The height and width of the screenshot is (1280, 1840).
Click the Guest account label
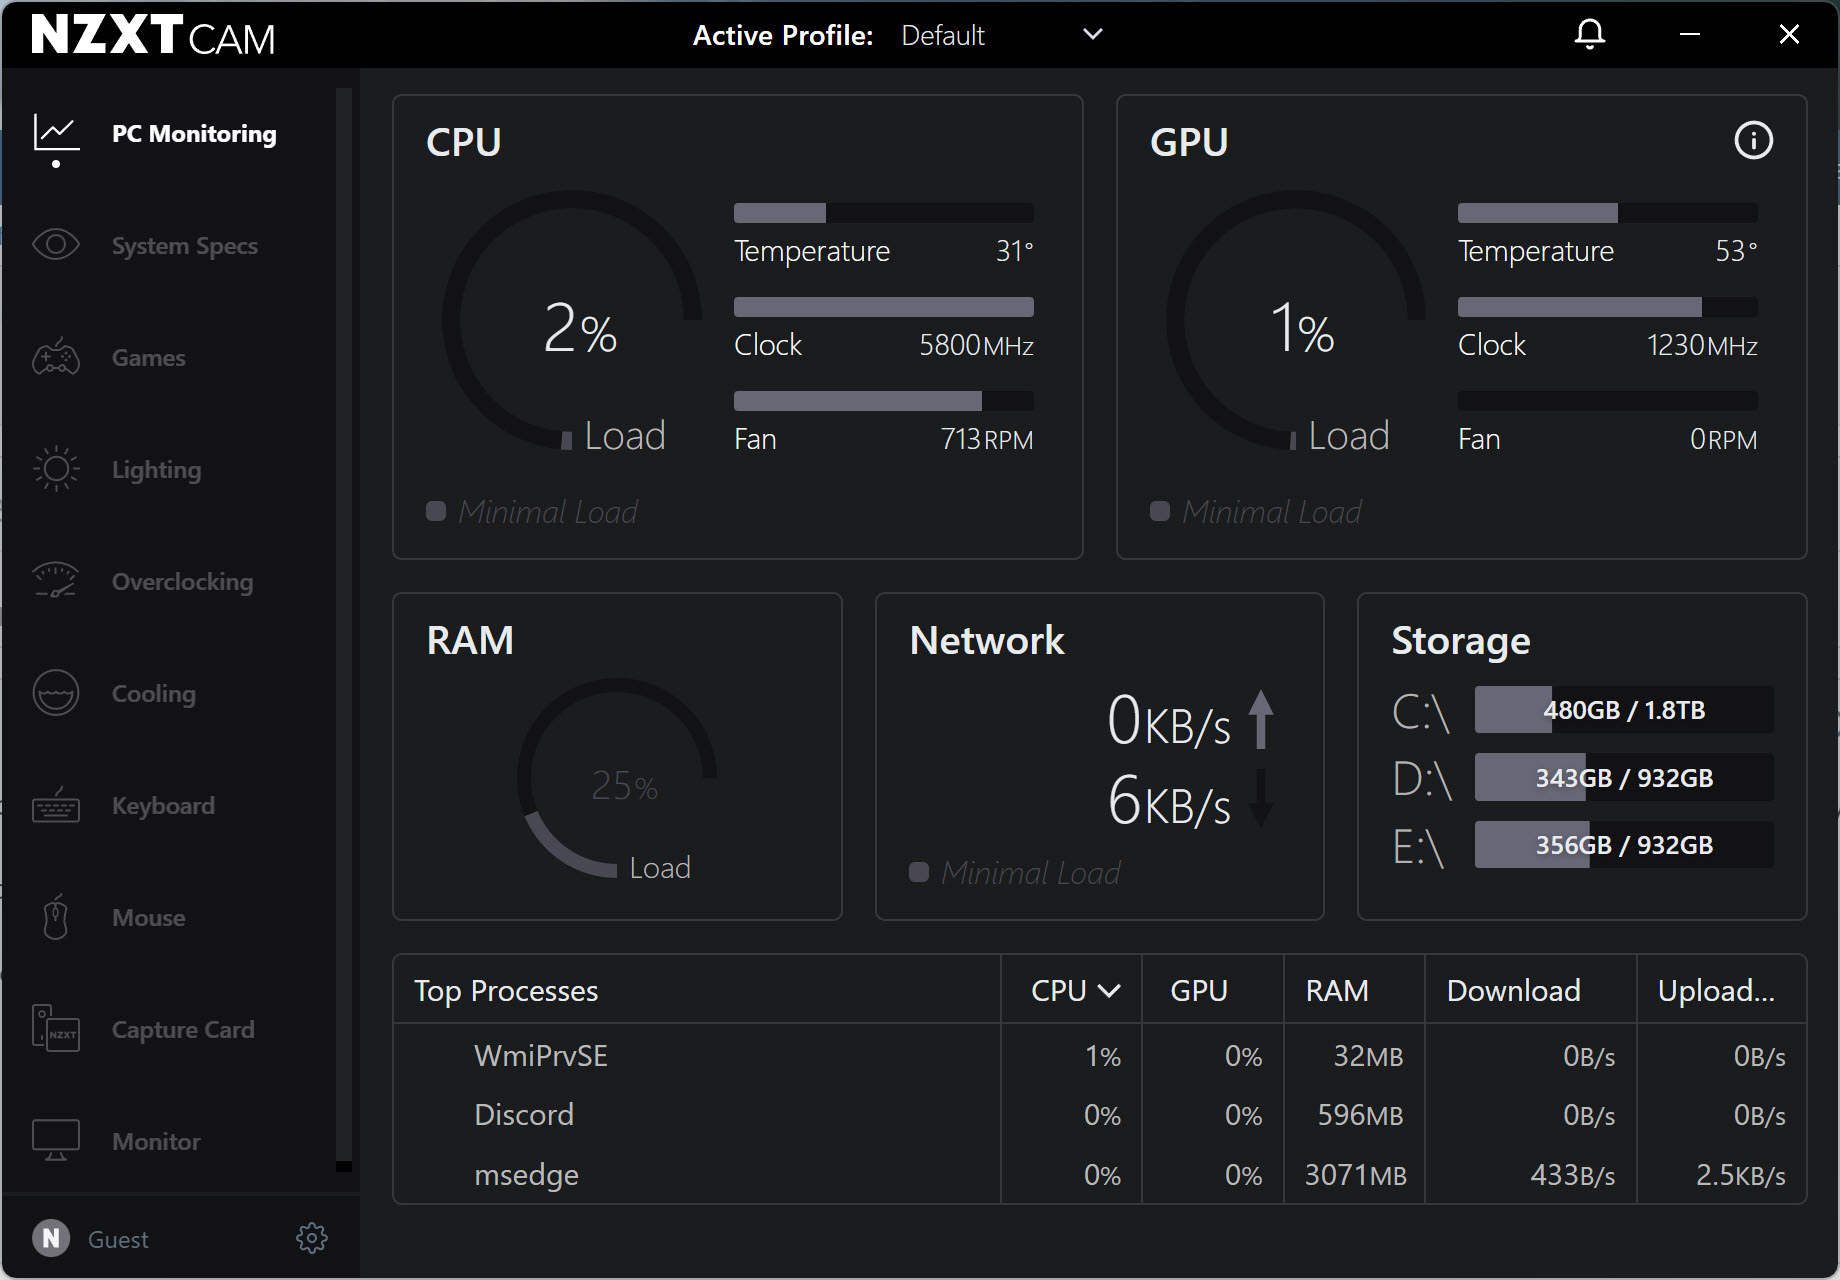point(118,1240)
